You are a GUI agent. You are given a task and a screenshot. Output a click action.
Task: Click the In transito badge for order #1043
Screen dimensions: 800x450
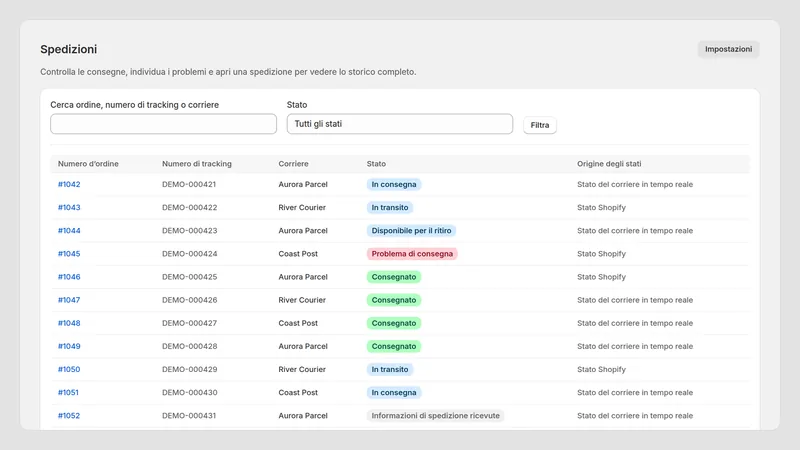click(x=390, y=207)
